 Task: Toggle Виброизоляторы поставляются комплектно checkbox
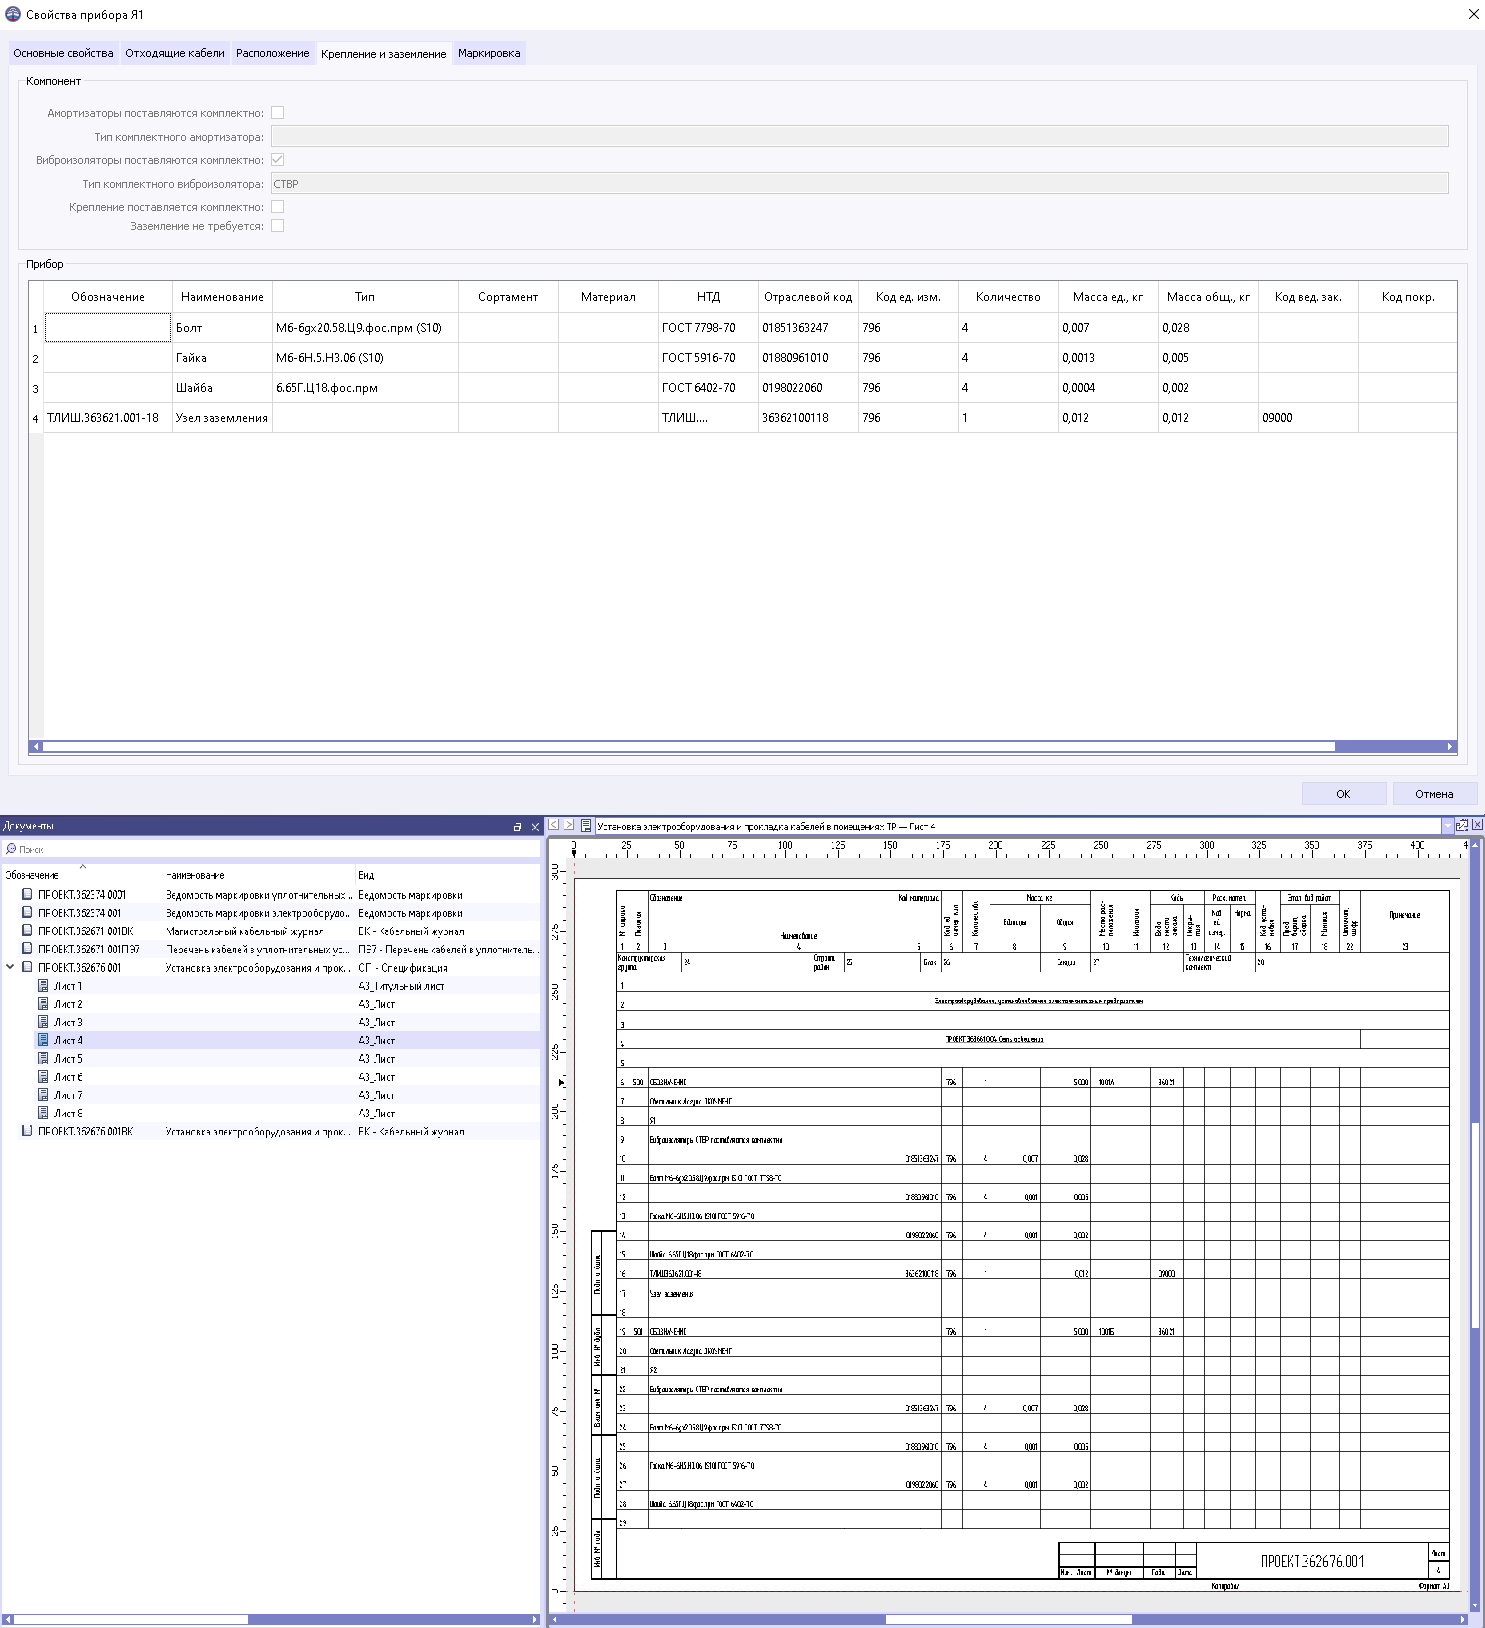click(x=278, y=160)
